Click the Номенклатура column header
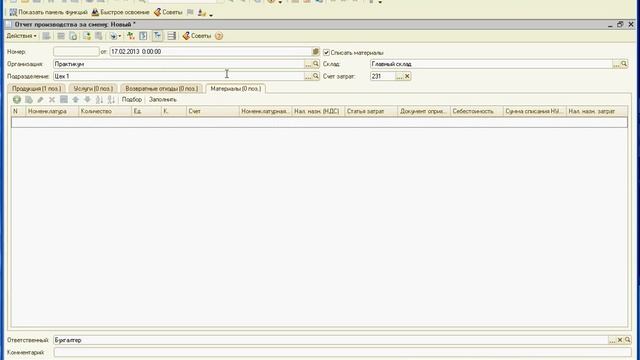Viewport: 640px width, 360px height. click(x=52, y=111)
